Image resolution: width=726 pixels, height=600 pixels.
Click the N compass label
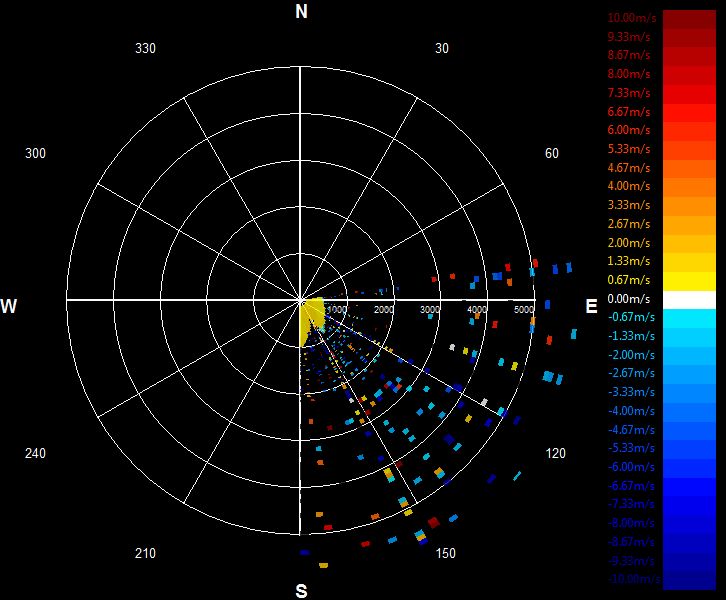[301, 12]
